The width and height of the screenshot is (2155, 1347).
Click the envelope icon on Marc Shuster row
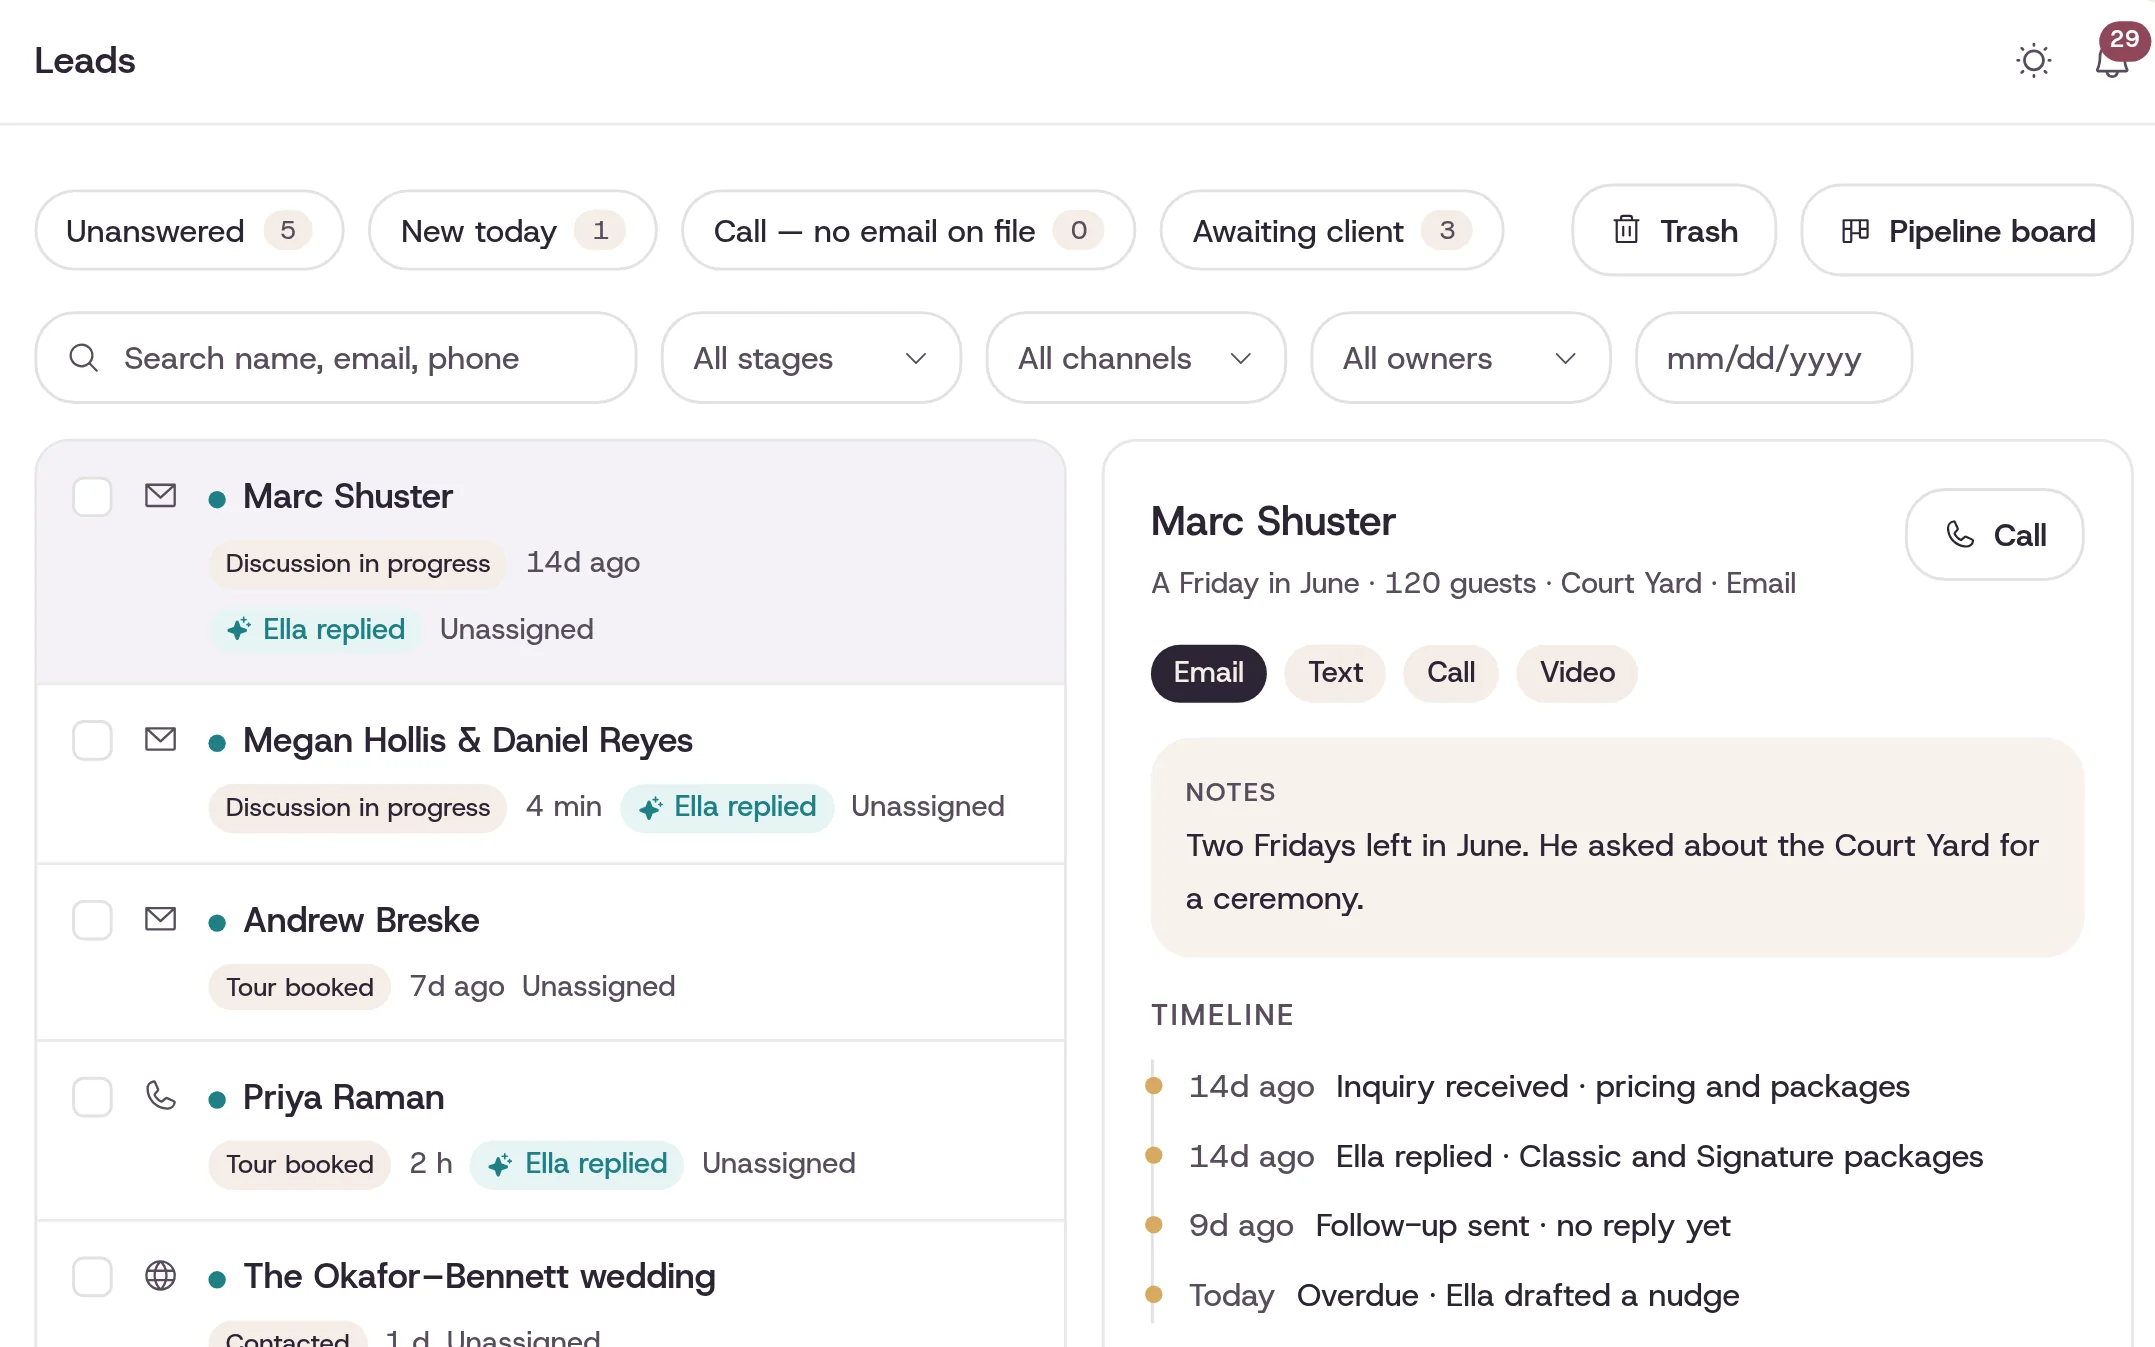pyautogui.click(x=160, y=495)
